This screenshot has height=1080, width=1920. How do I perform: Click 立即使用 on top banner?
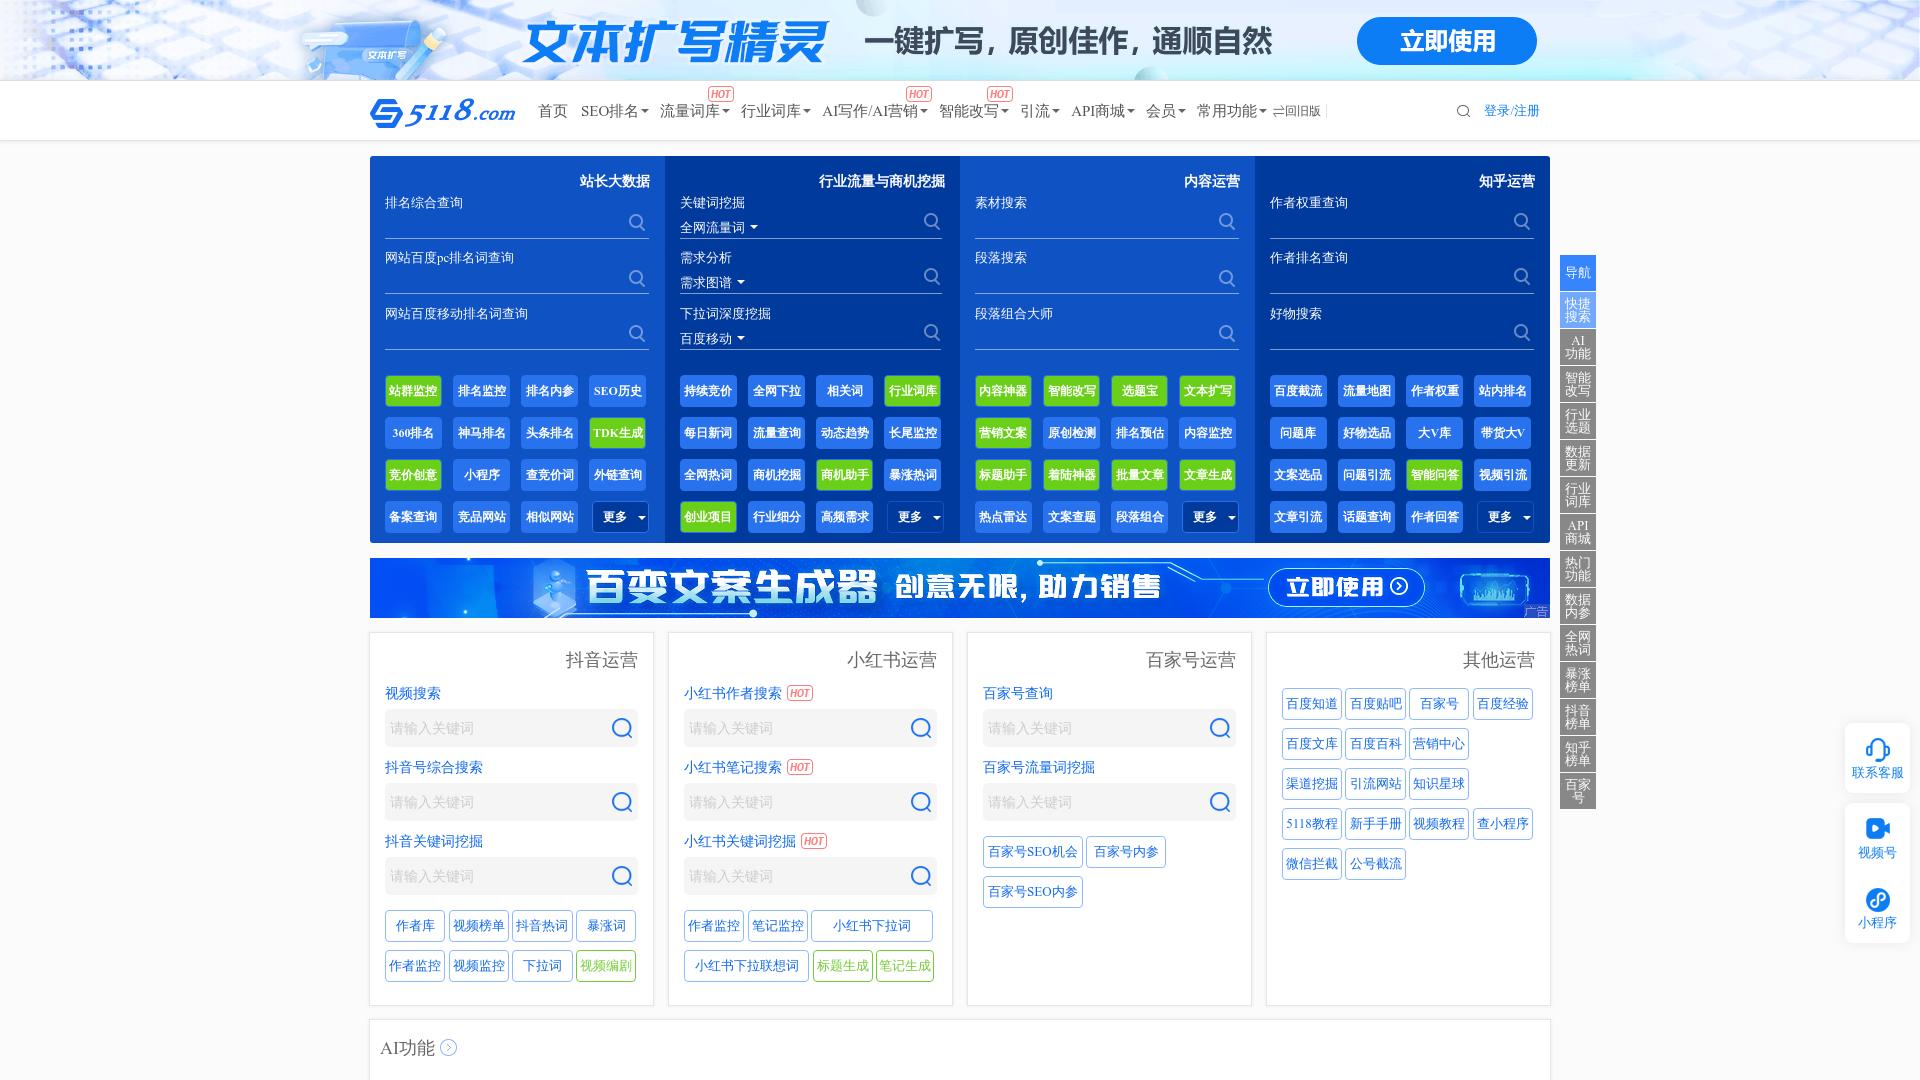pyautogui.click(x=1446, y=41)
